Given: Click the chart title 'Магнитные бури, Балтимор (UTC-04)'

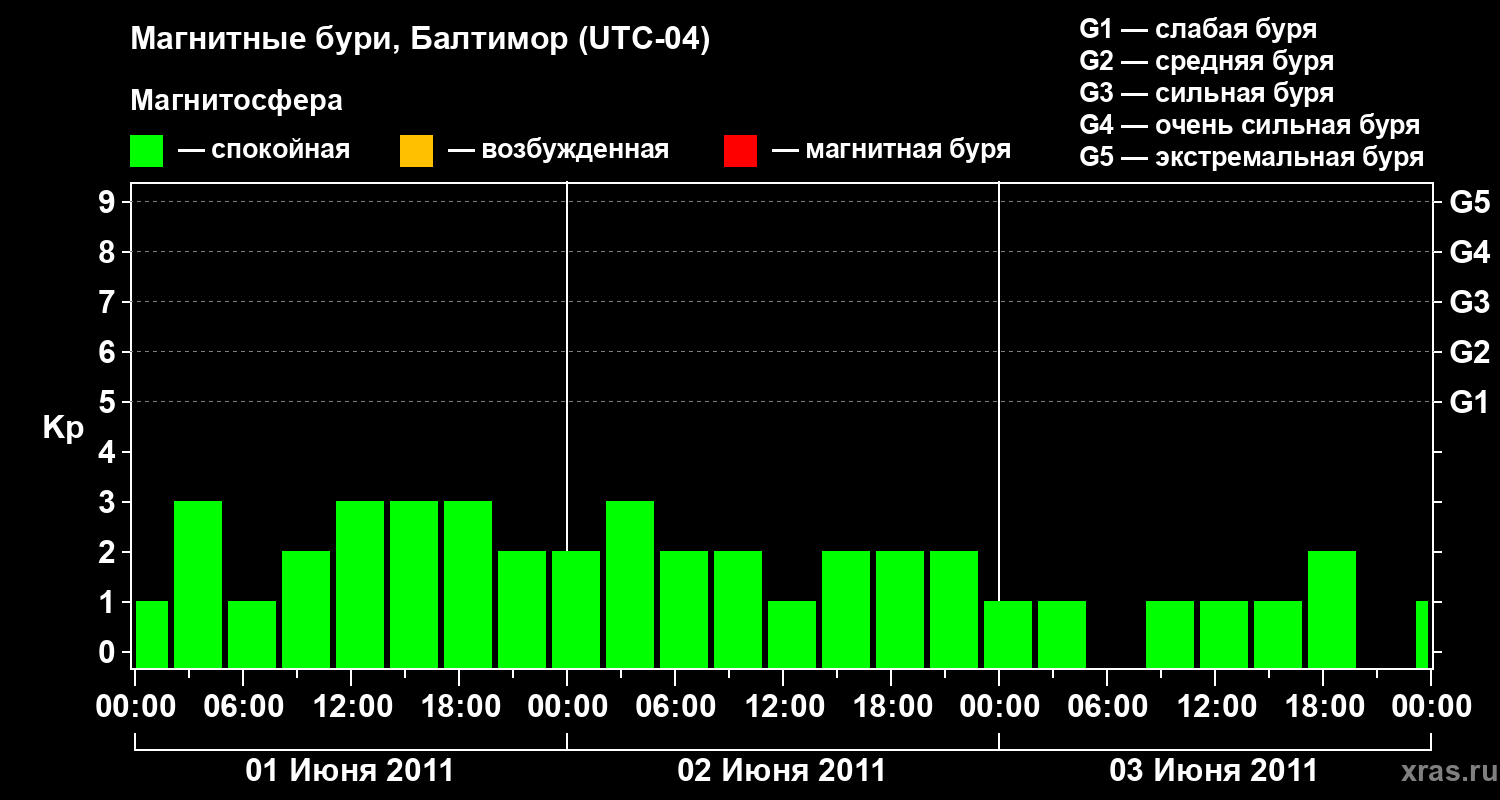Looking at the screenshot, I should click(420, 41).
